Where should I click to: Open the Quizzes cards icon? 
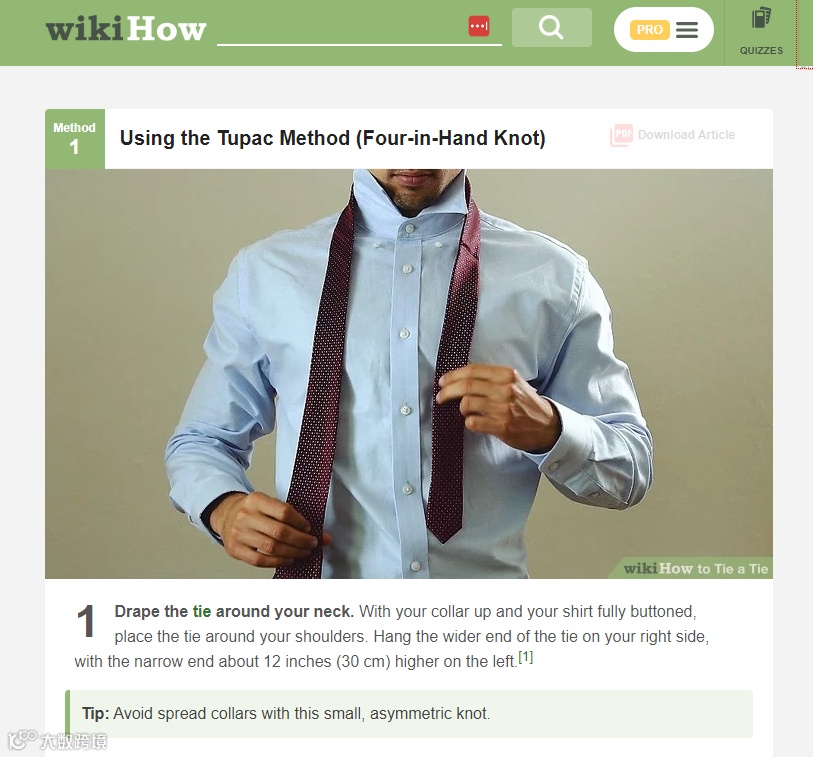point(761,18)
